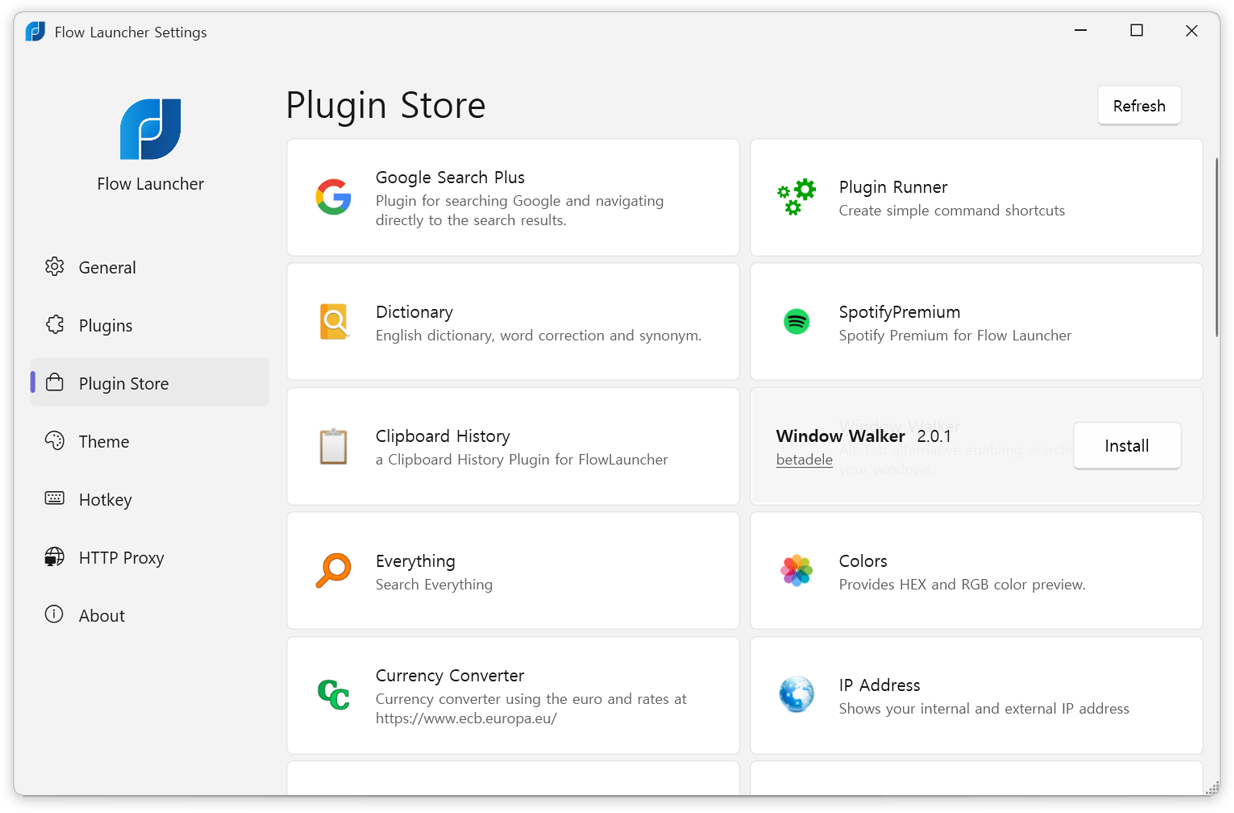1234x813 pixels.
Task: Select the Currency Converter plugin title
Action: click(450, 675)
